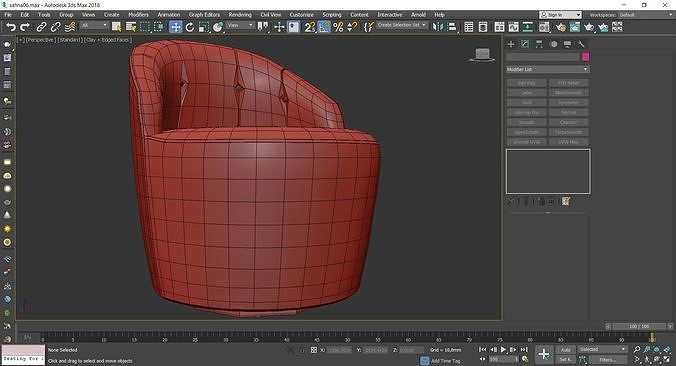Click the Bind to Space Warp icon

(x=70, y=27)
